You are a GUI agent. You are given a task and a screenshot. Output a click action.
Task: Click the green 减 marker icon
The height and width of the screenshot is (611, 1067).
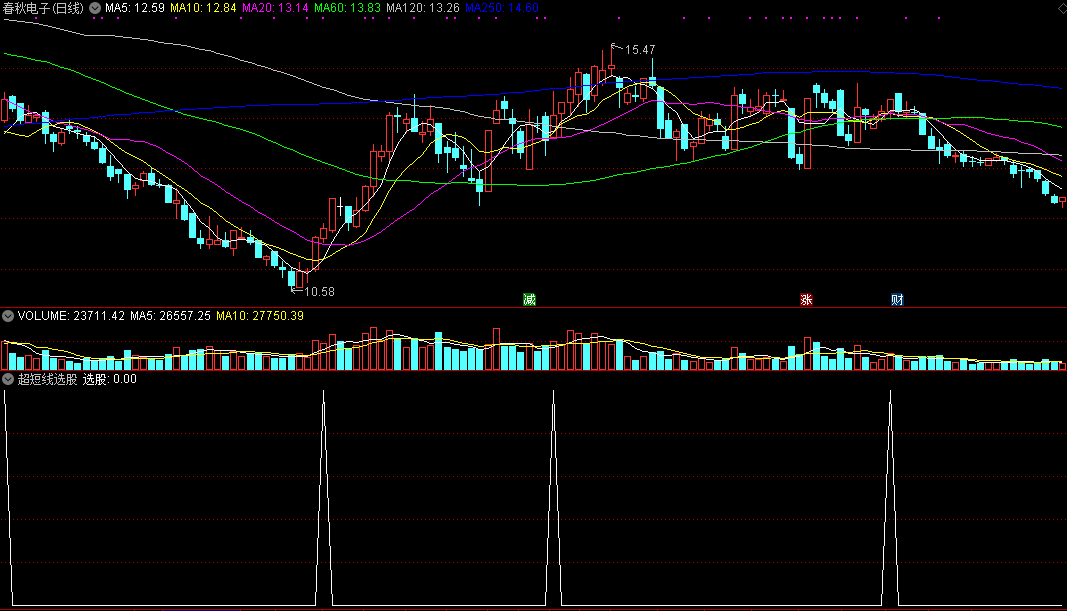[529, 299]
